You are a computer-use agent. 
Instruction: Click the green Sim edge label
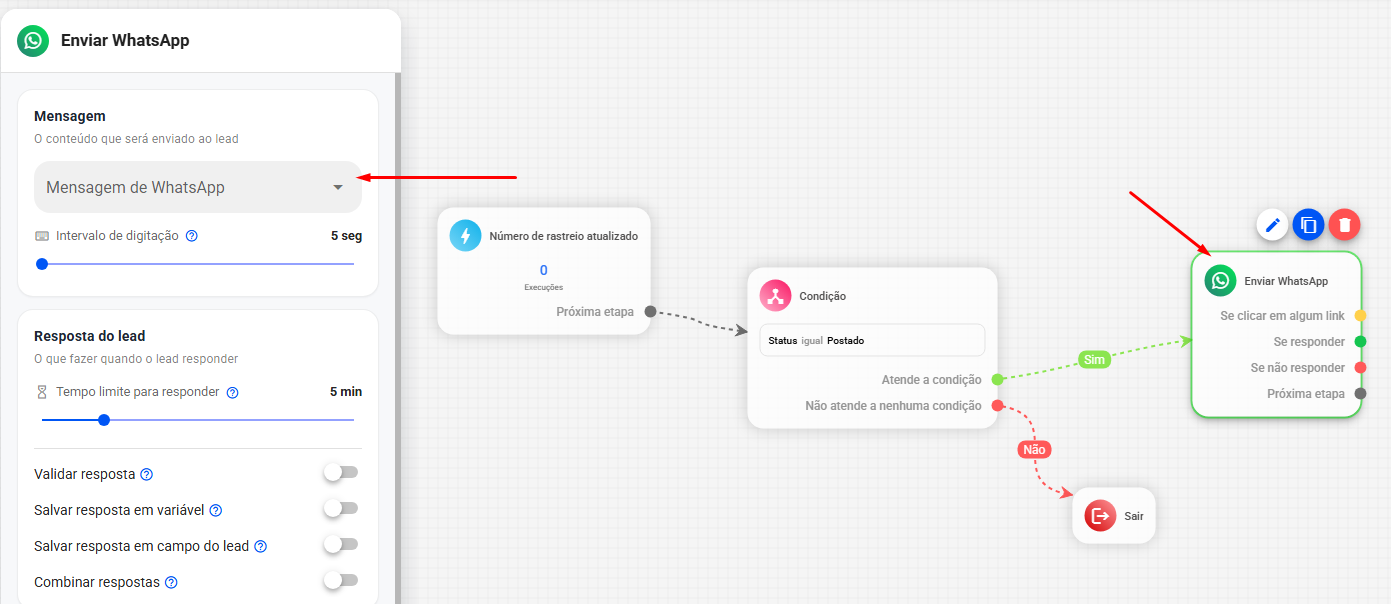(1094, 359)
